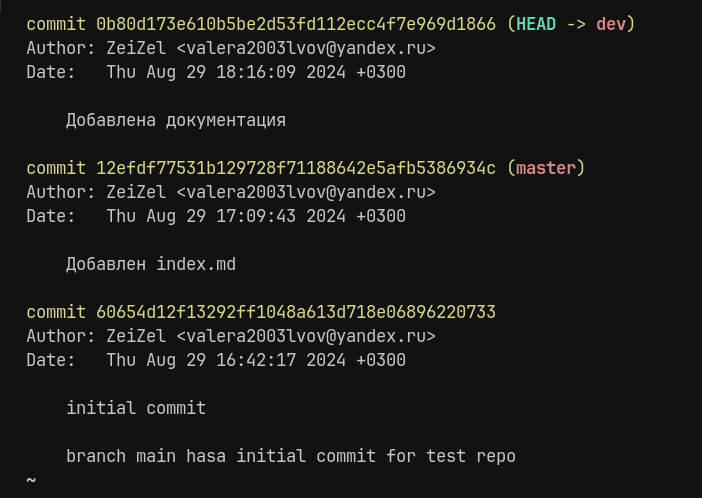Click the date 16:42:17 line

tap(216, 361)
